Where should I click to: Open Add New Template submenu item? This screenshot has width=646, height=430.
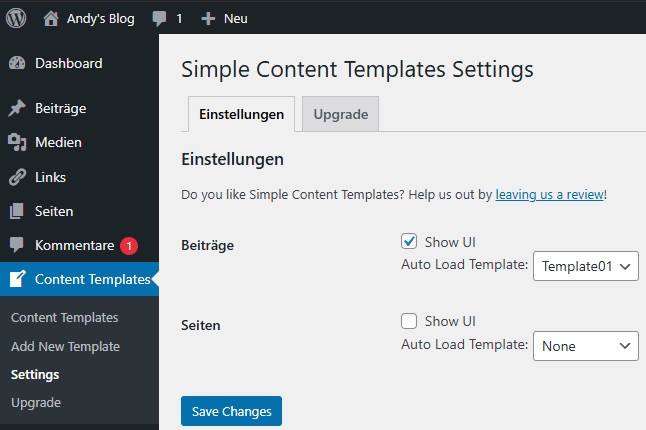(x=65, y=347)
